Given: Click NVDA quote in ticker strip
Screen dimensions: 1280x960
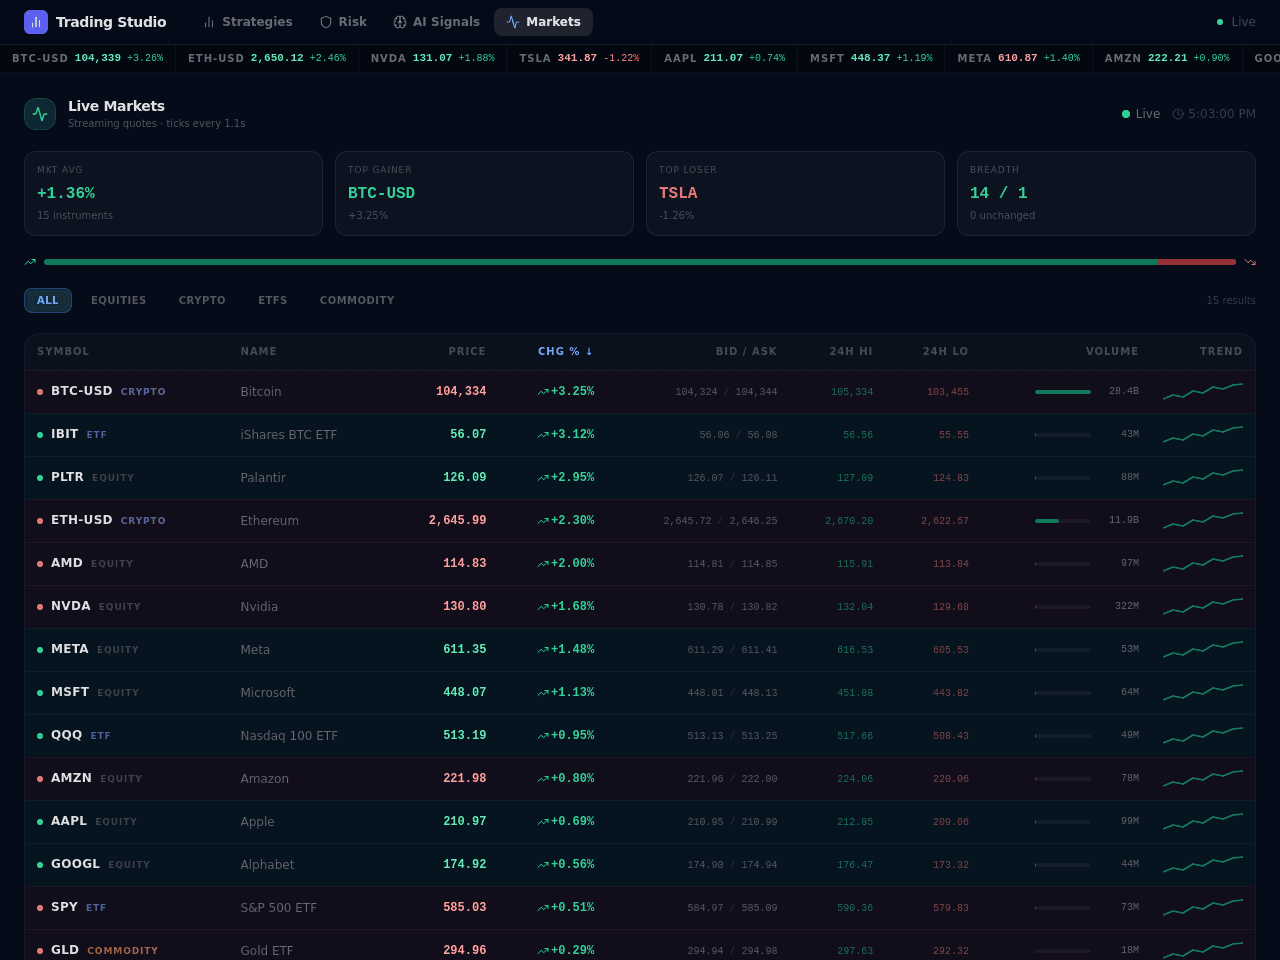Looking at the screenshot, I should point(432,58).
